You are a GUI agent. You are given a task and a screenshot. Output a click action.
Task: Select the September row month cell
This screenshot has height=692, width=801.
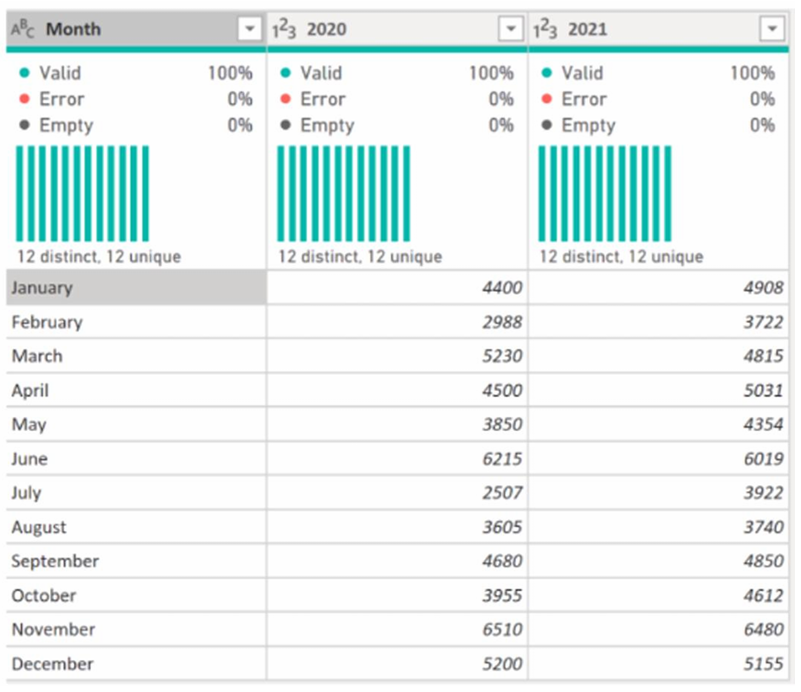pyautogui.click(x=135, y=561)
